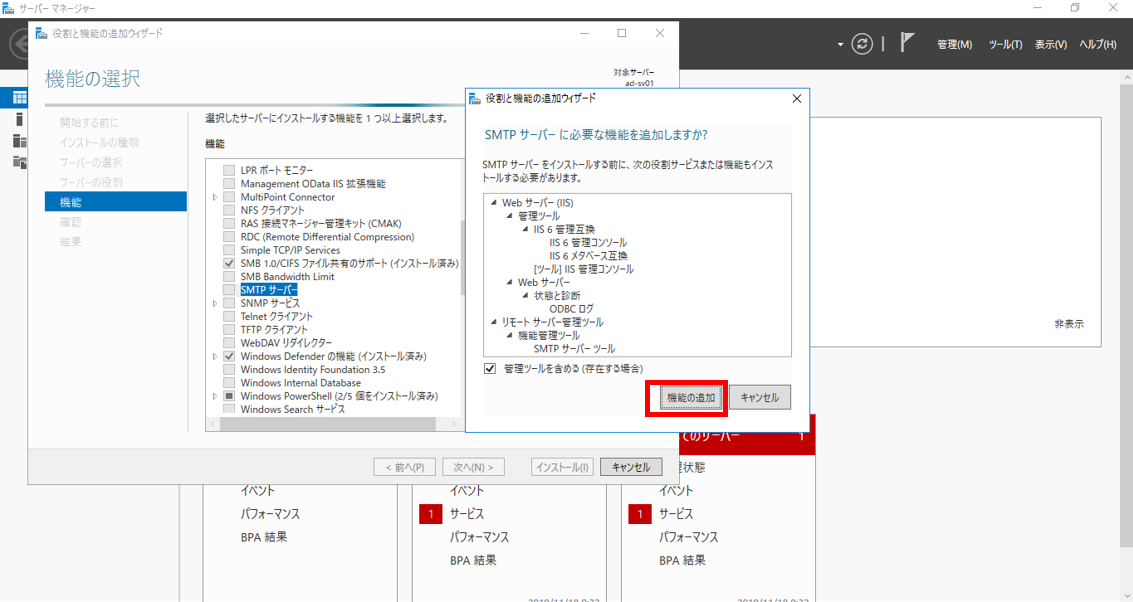Check the Management OData IIS 拡張機能 checkbox
The image size is (1133, 602).
pyautogui.click(x=229, y=184)
